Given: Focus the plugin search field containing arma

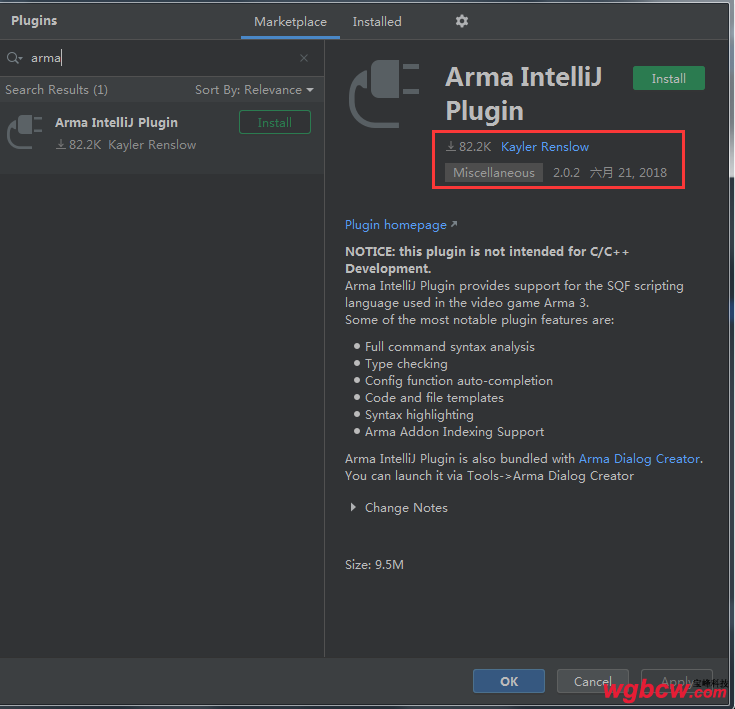Looking at the screenshot, I should pos(162,58).
